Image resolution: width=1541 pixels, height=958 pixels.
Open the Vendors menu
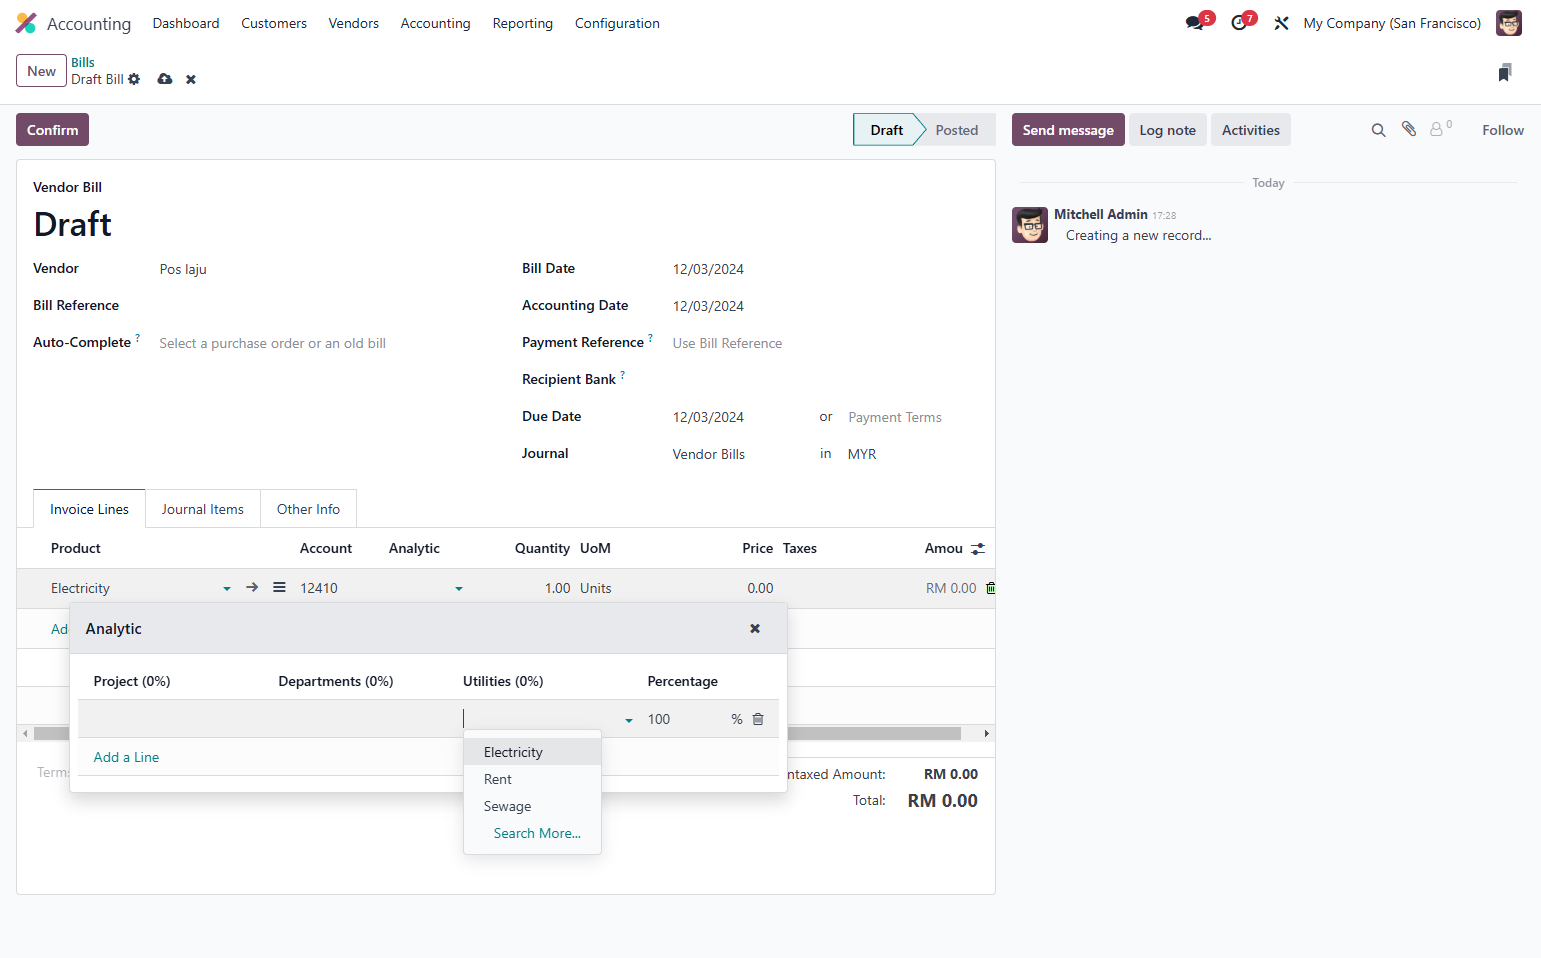coord(353,23)
